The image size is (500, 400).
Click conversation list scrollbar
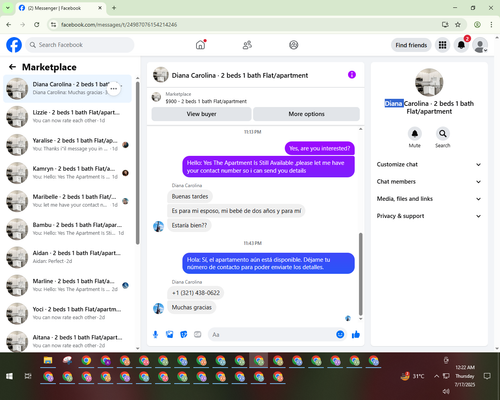coord(137,163)
